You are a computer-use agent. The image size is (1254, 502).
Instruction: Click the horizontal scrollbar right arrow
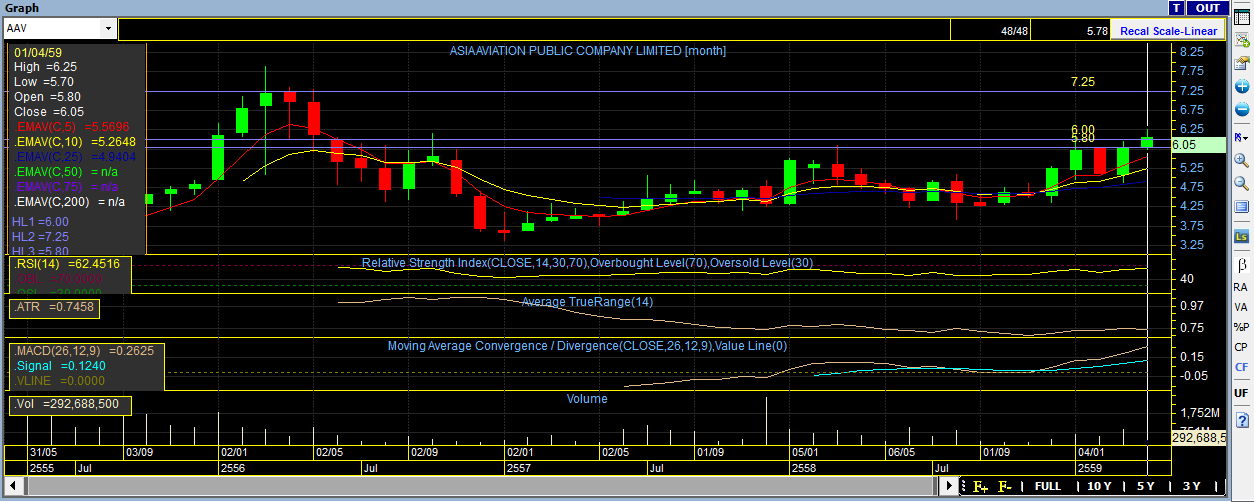pyautogui.click(x=948, y=486)
